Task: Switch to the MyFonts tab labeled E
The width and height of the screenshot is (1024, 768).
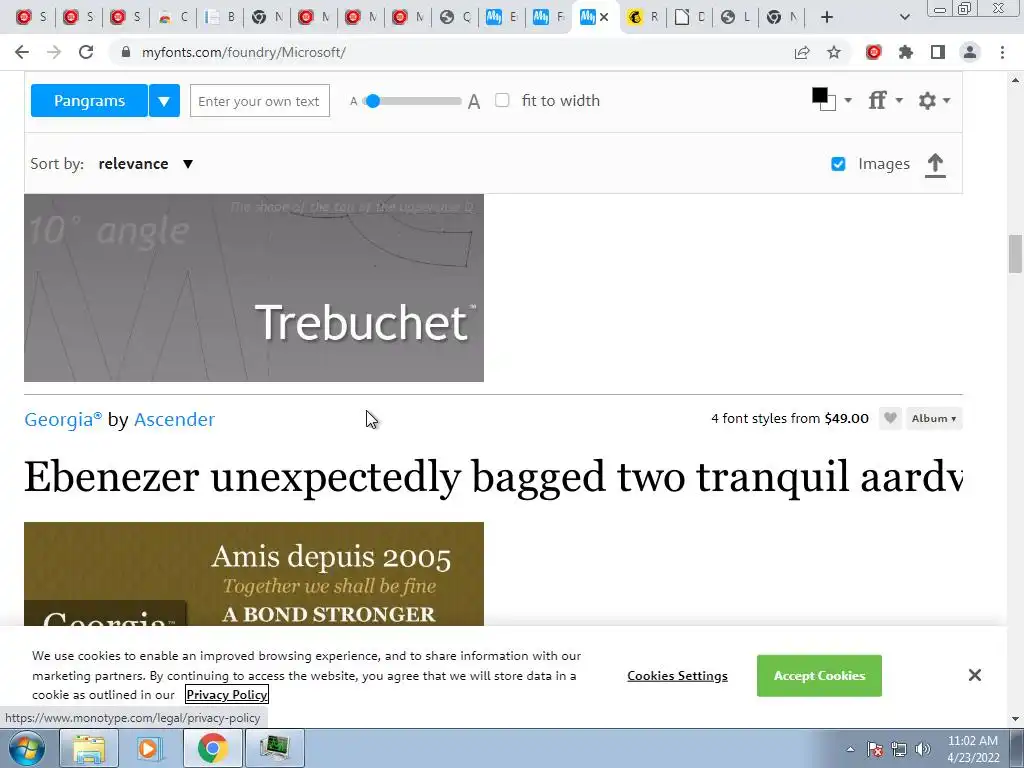Action: tap(502, 17)
